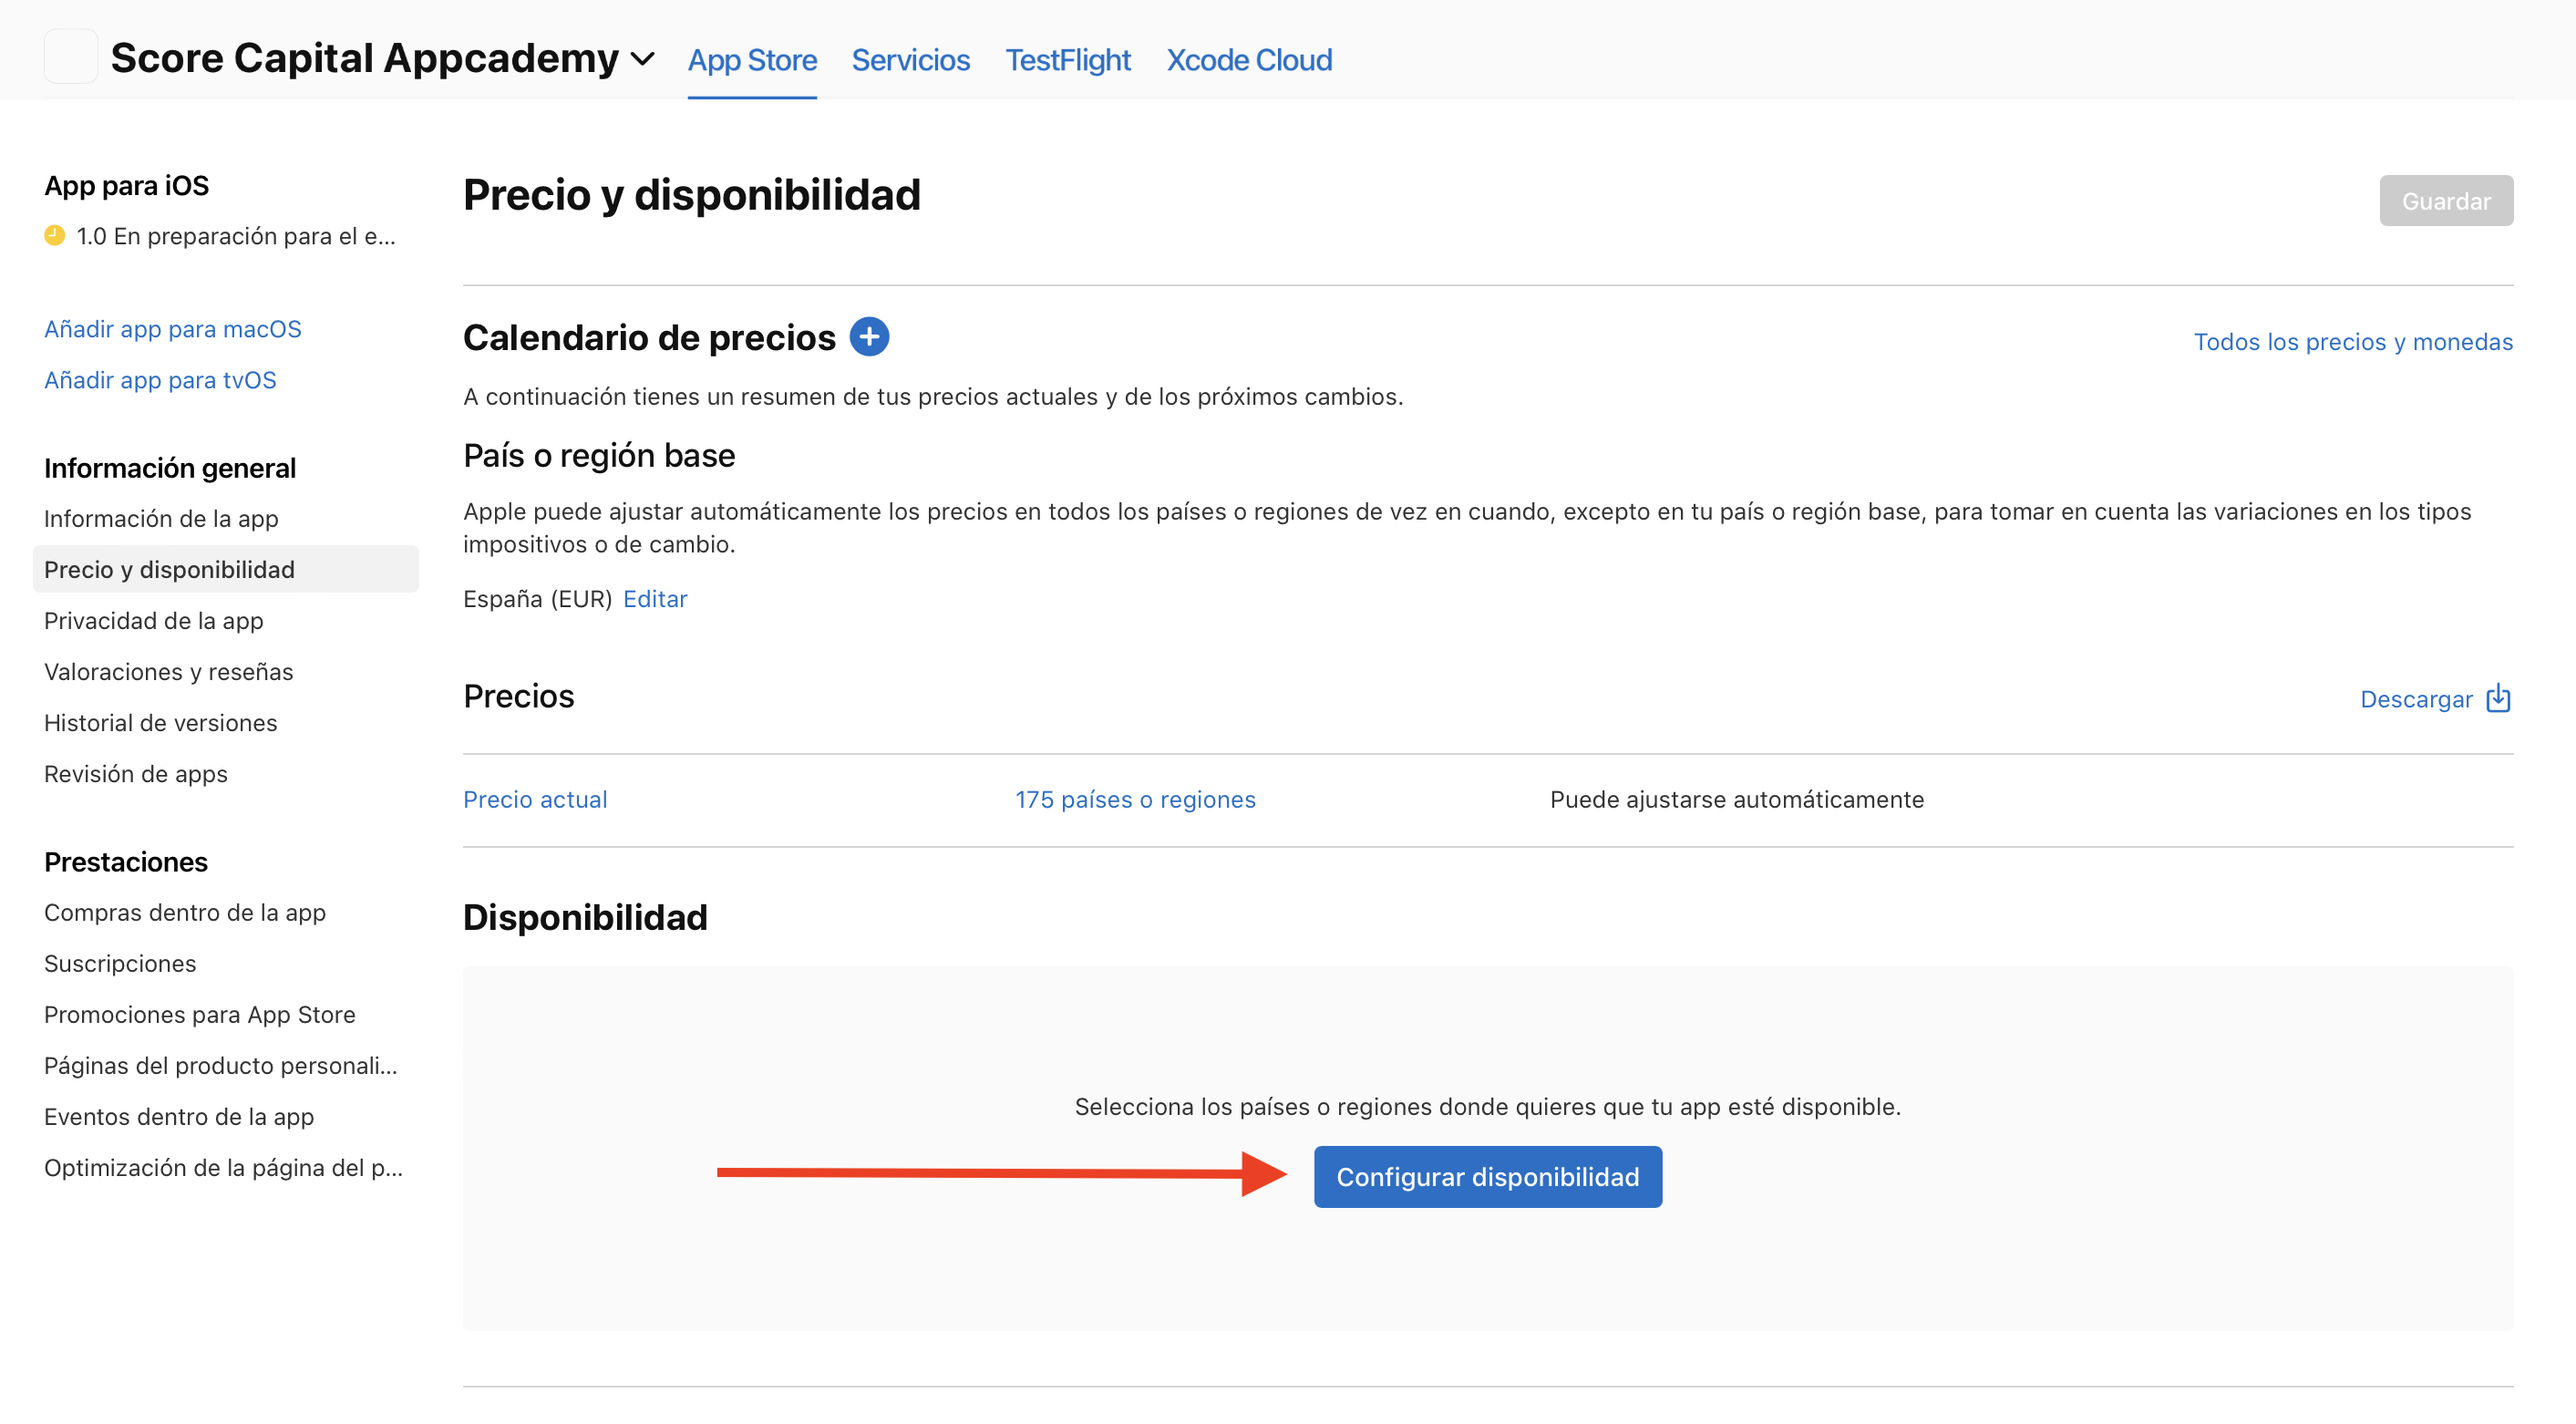2576x1424 pixels.
Task: Open the App Store tab
Action: (x=752, y=60)
